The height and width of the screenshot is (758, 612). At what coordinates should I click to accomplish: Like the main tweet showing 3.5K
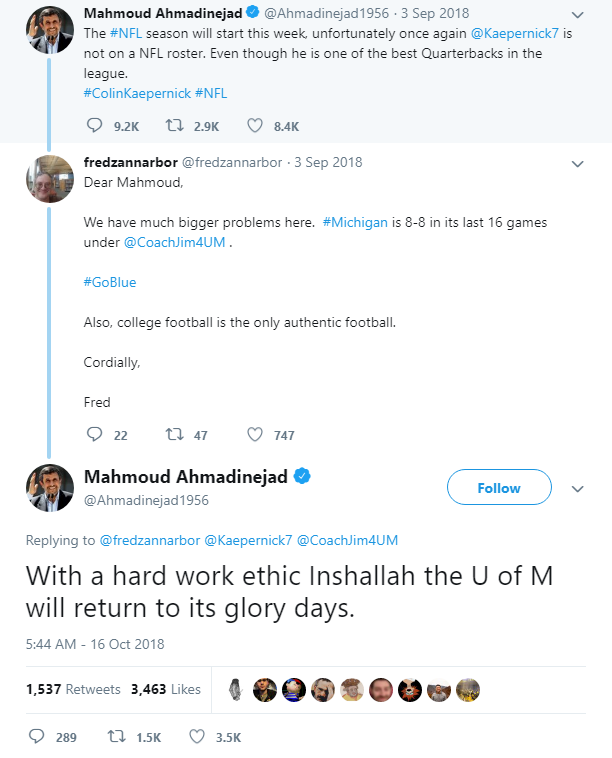point(197,737)
